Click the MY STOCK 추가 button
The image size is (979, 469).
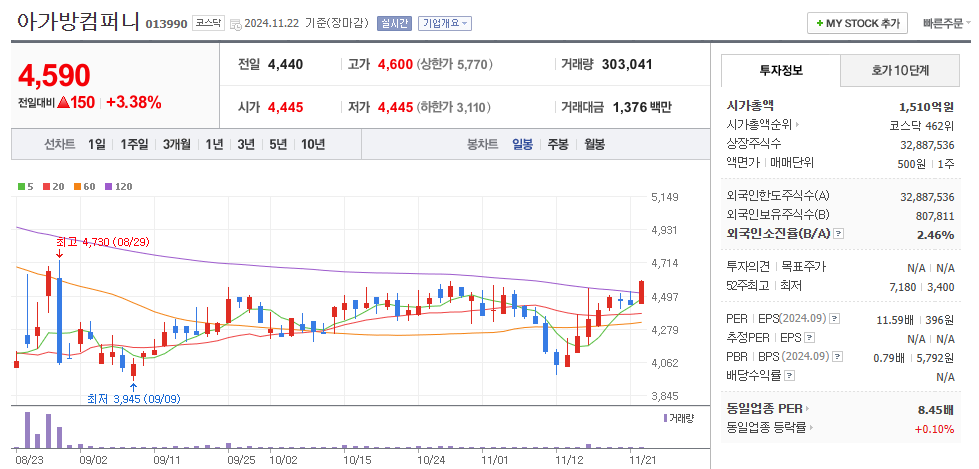click(x=857, y=24)
